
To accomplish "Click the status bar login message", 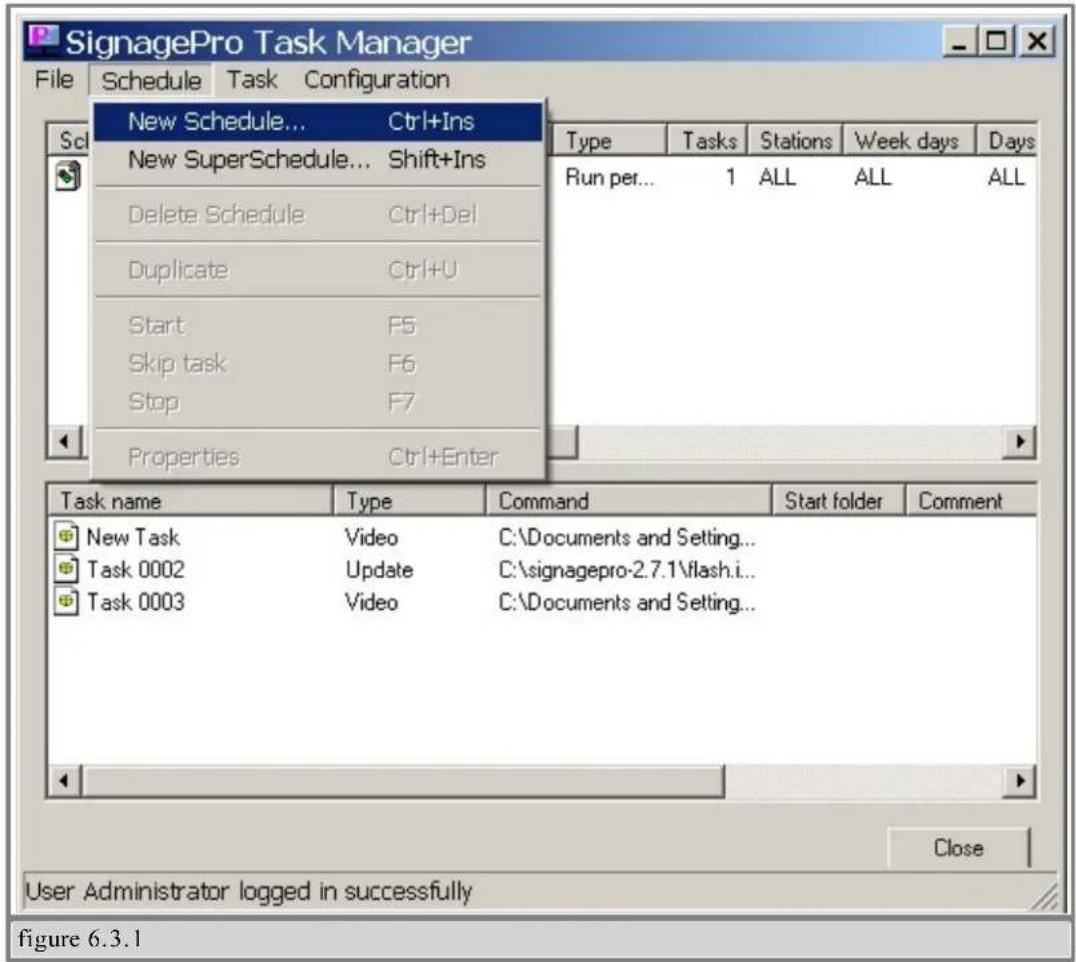I will (248, 891).
